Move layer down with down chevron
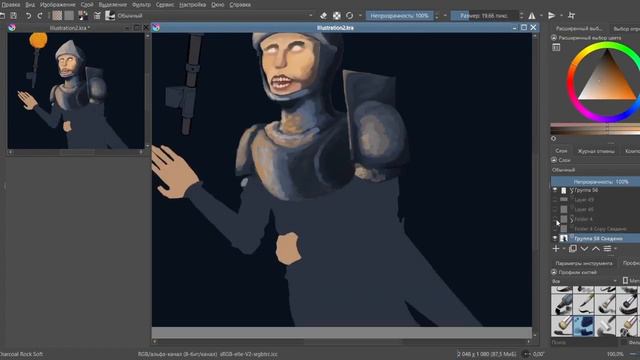Viewport: 640px width, 360px height. click(x=584, y=249)
